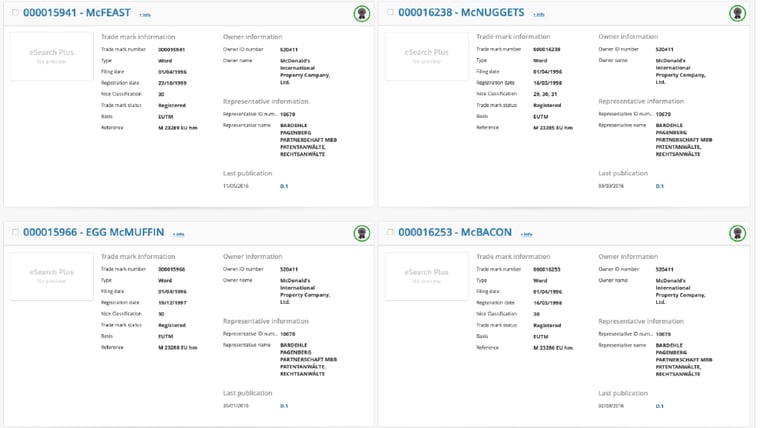The image size is (768, 428).
Task: Select the BARDEHLE PAGENBERG representative name in McBACON card
Action: [x=684, y=359]
